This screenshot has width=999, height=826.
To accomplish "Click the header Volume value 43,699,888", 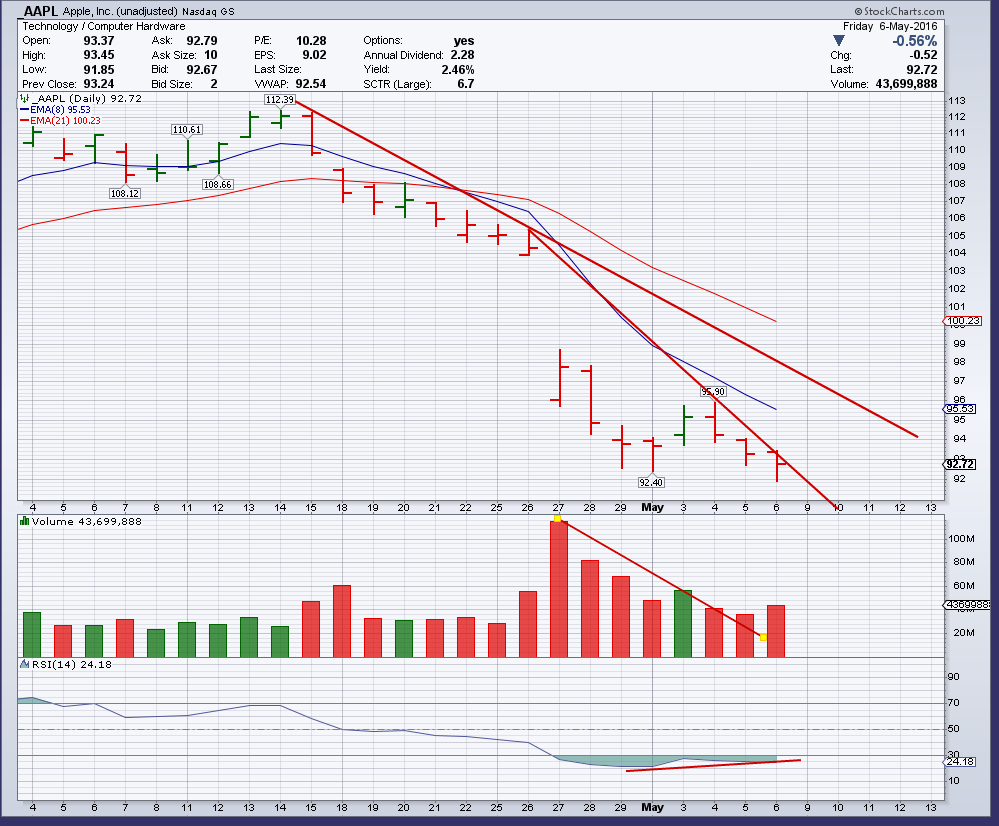I will [x=907, y=83].
